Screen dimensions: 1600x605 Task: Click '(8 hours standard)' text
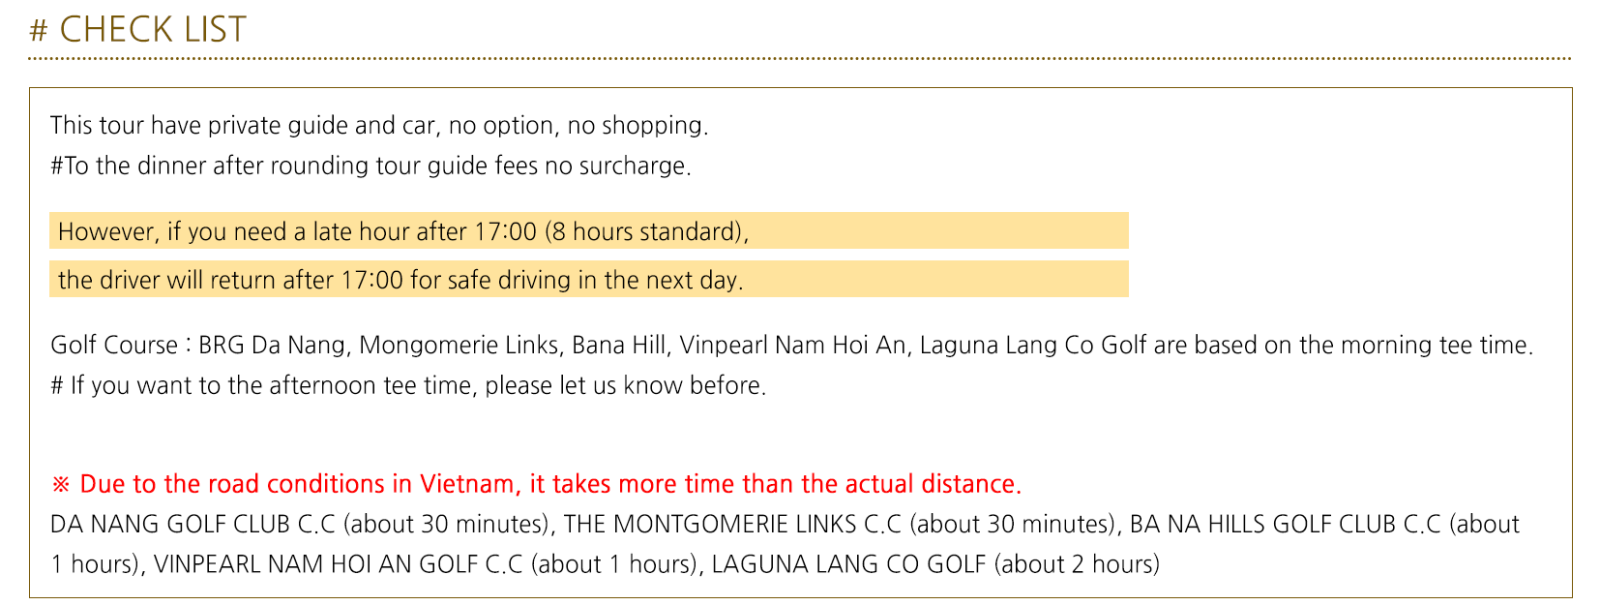coord(646,232)
